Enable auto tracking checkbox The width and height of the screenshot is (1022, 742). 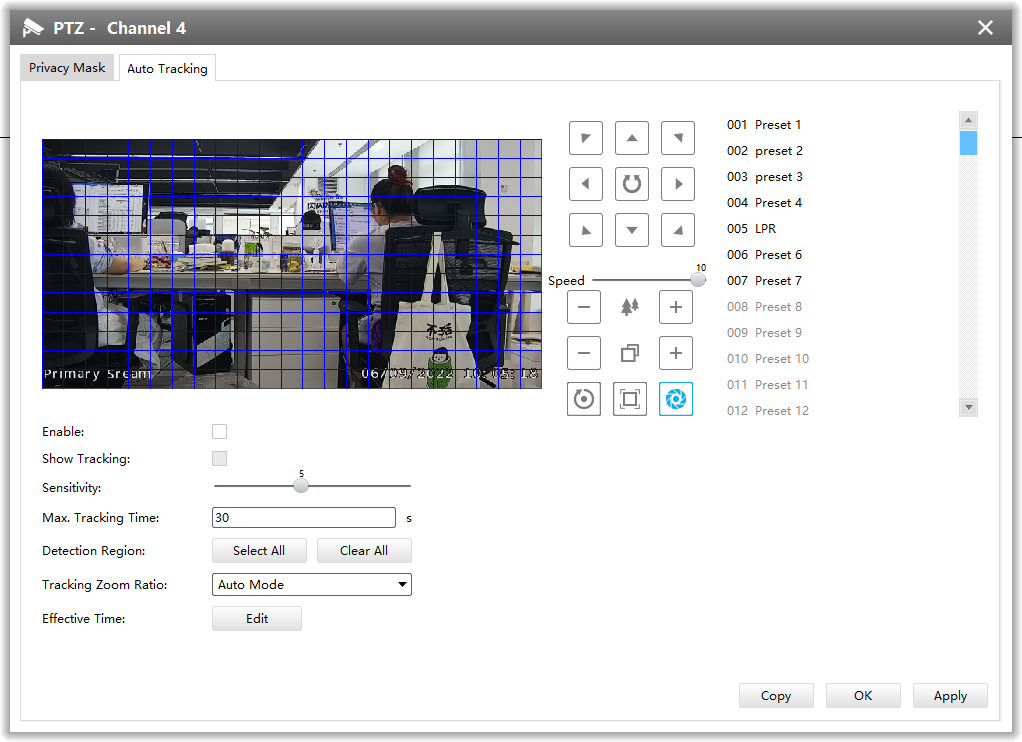point(219,432)
